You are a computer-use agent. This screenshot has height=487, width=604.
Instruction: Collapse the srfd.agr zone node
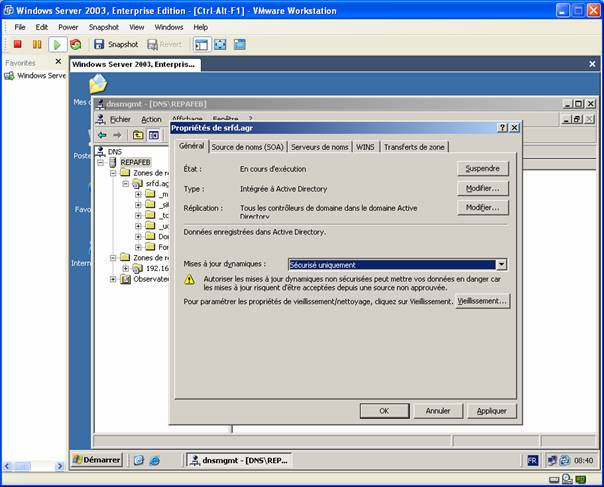pos(126,184)
